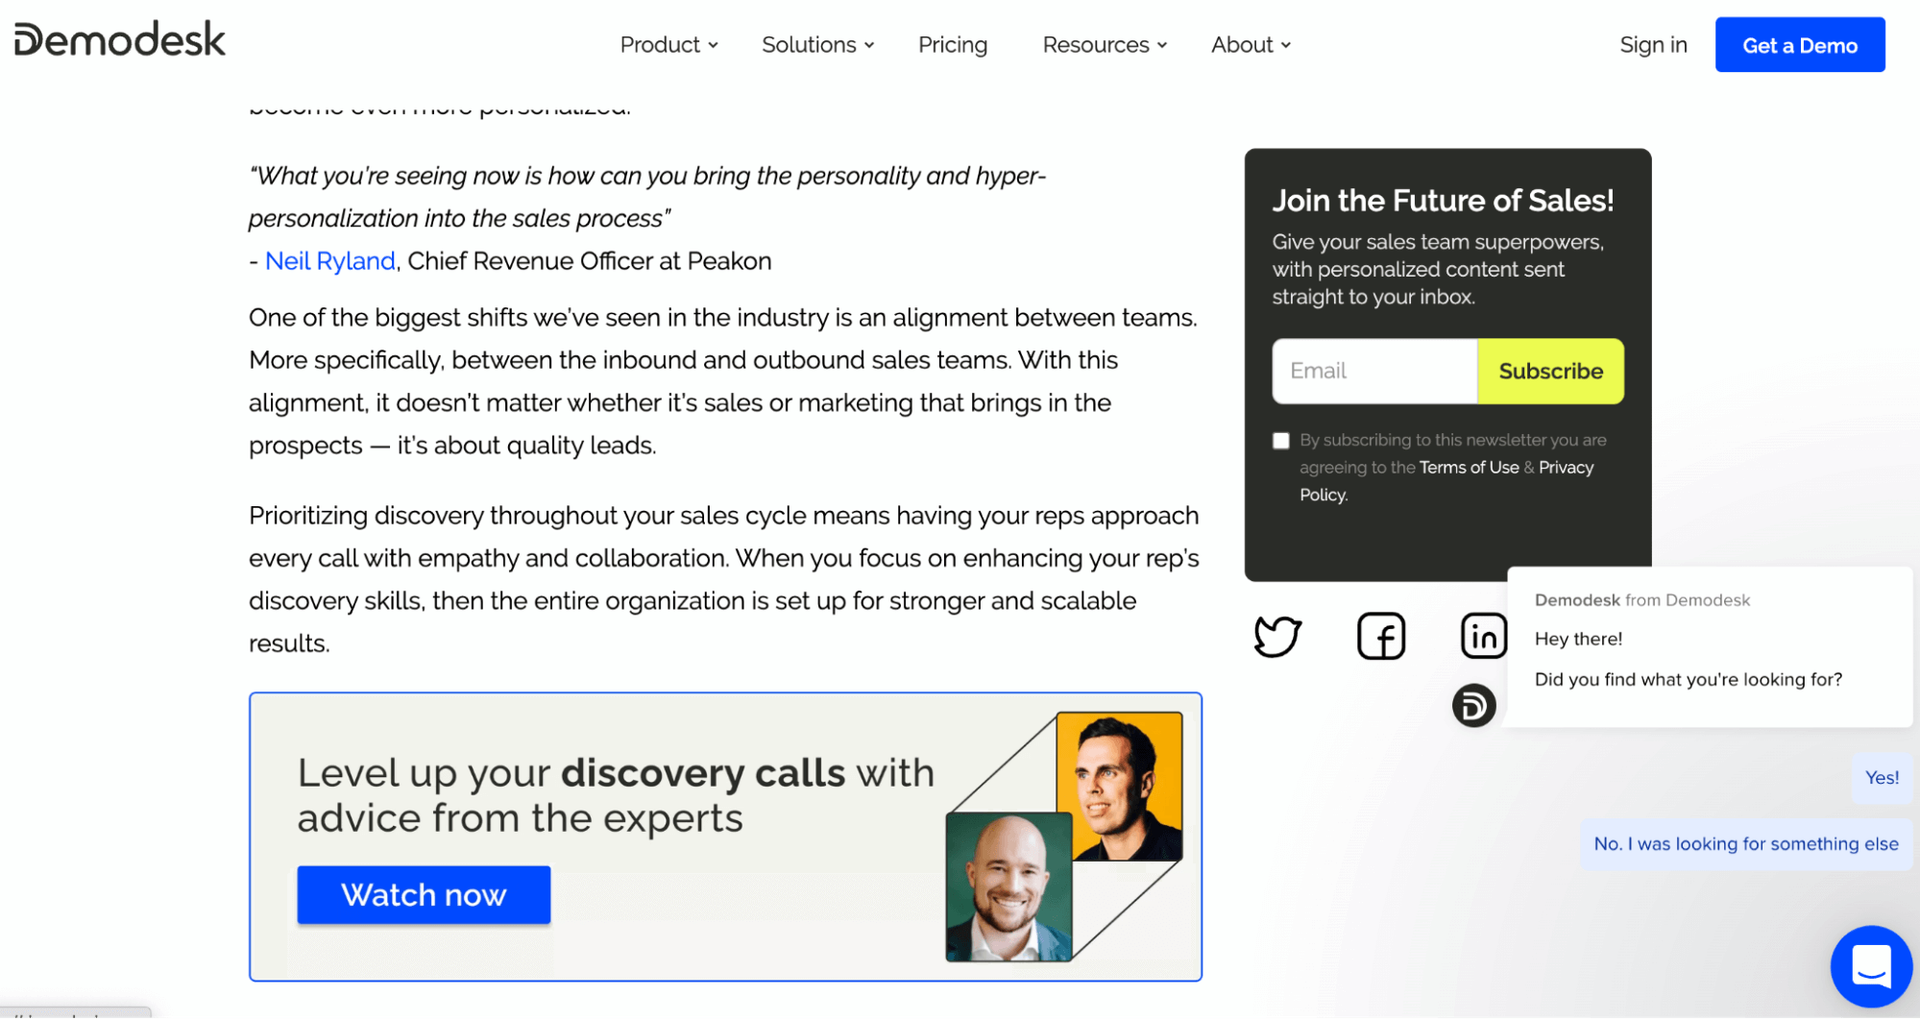Open the Pricing page
The image size is (1920, 1019).
952,45
